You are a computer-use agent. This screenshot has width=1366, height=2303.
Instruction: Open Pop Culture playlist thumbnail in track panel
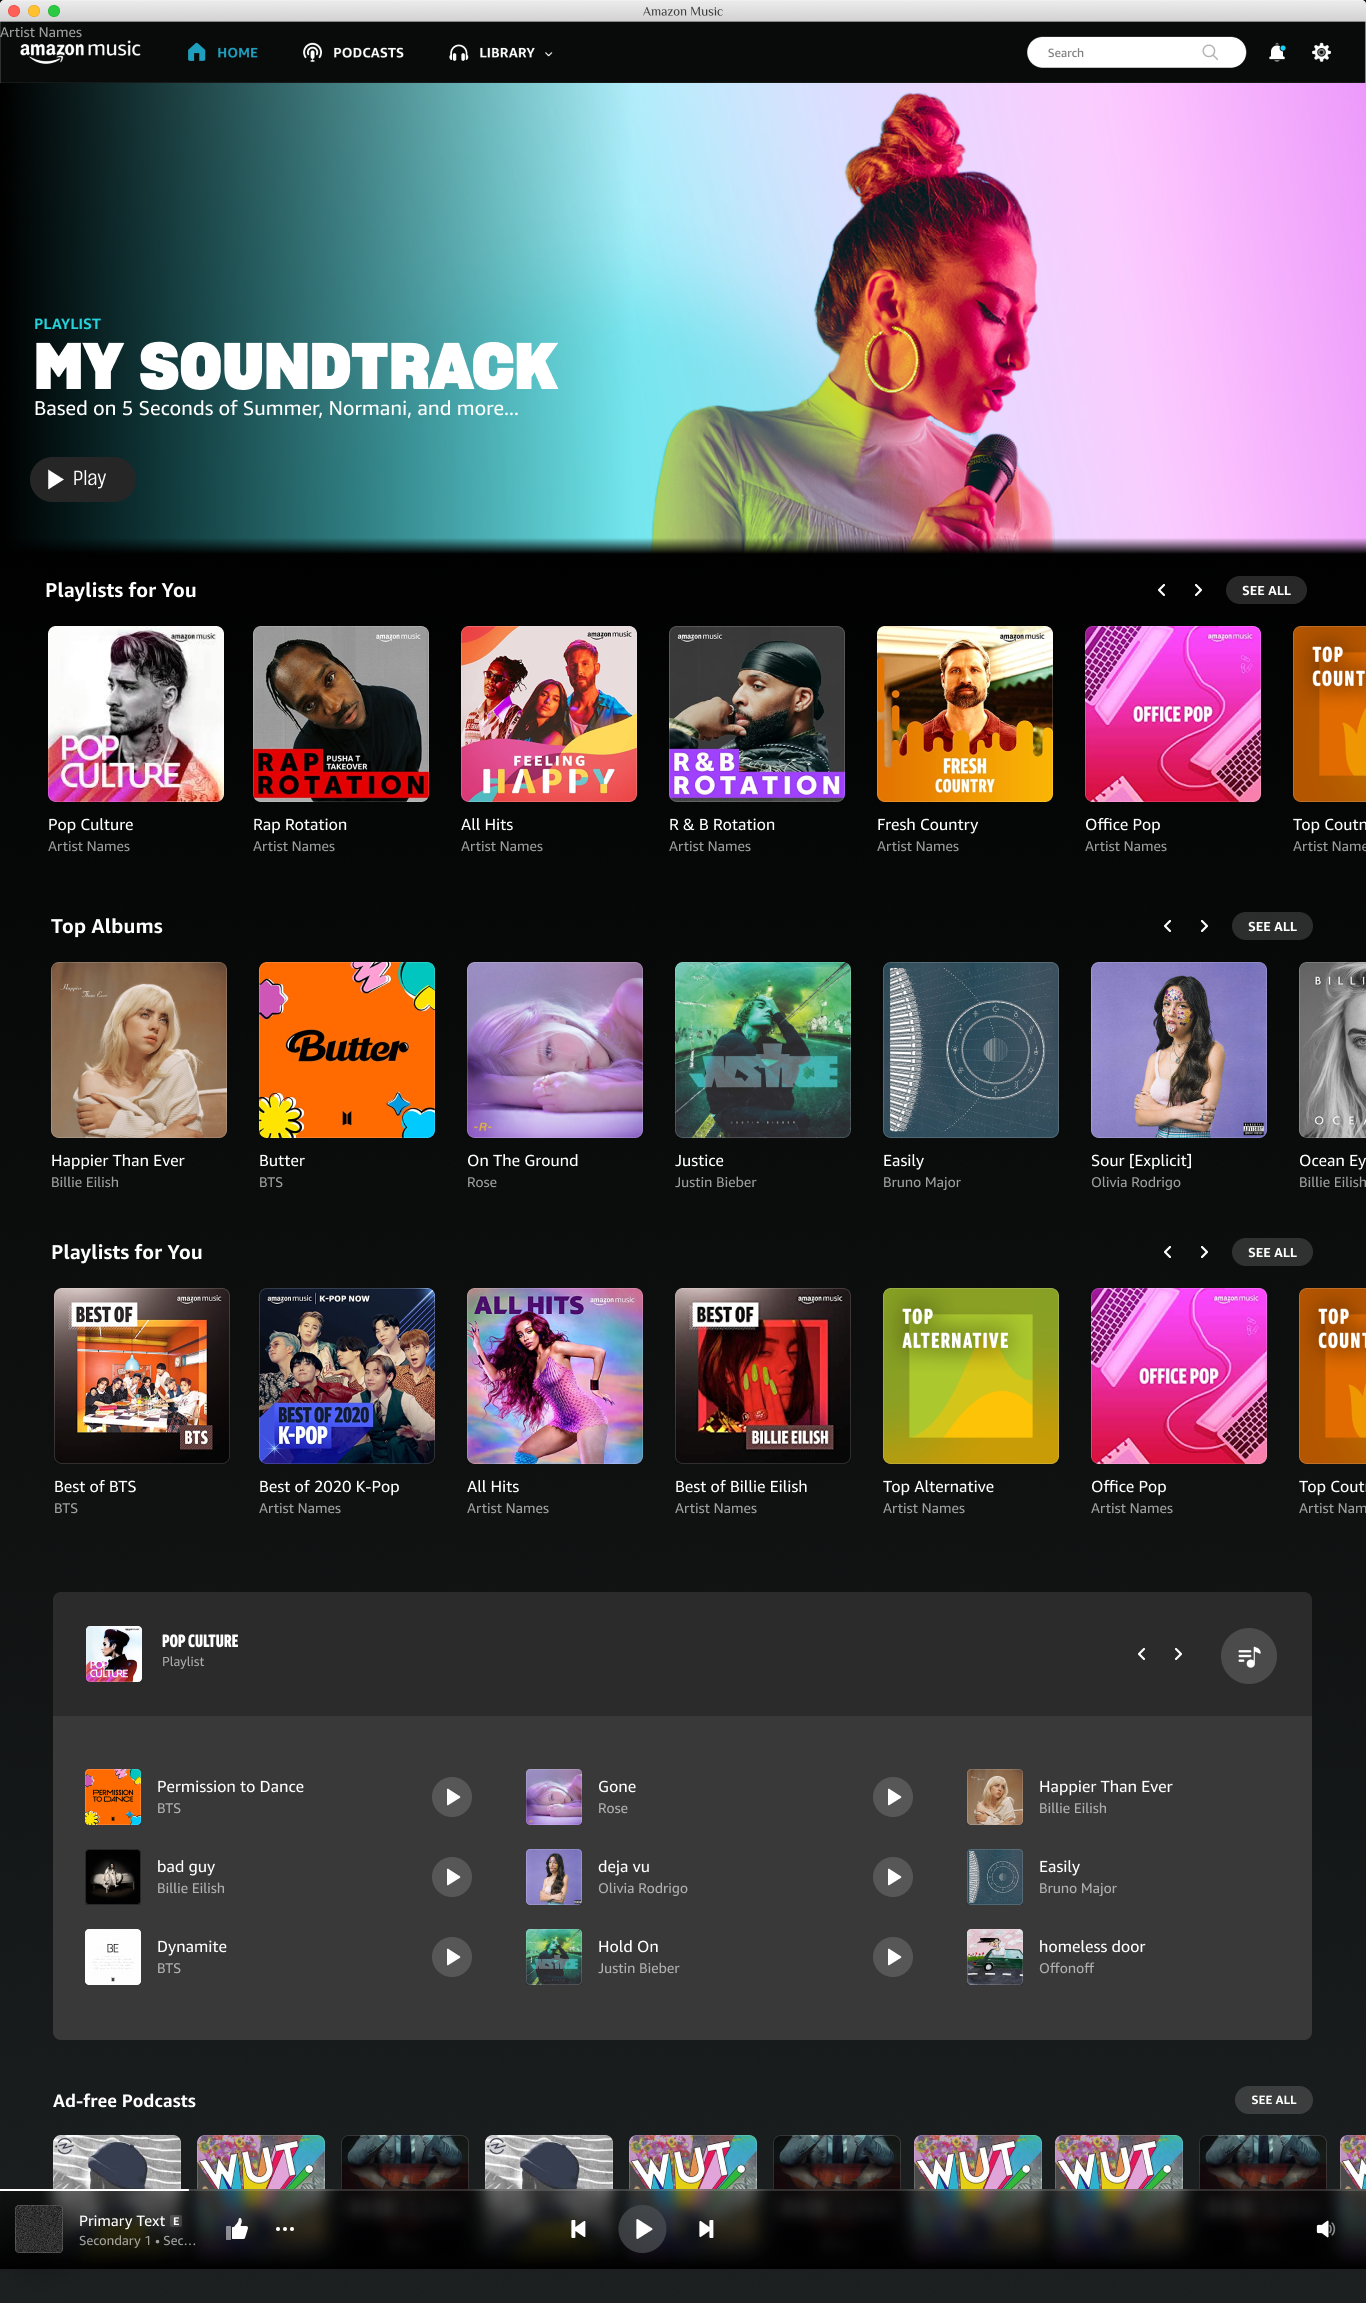114,1654
